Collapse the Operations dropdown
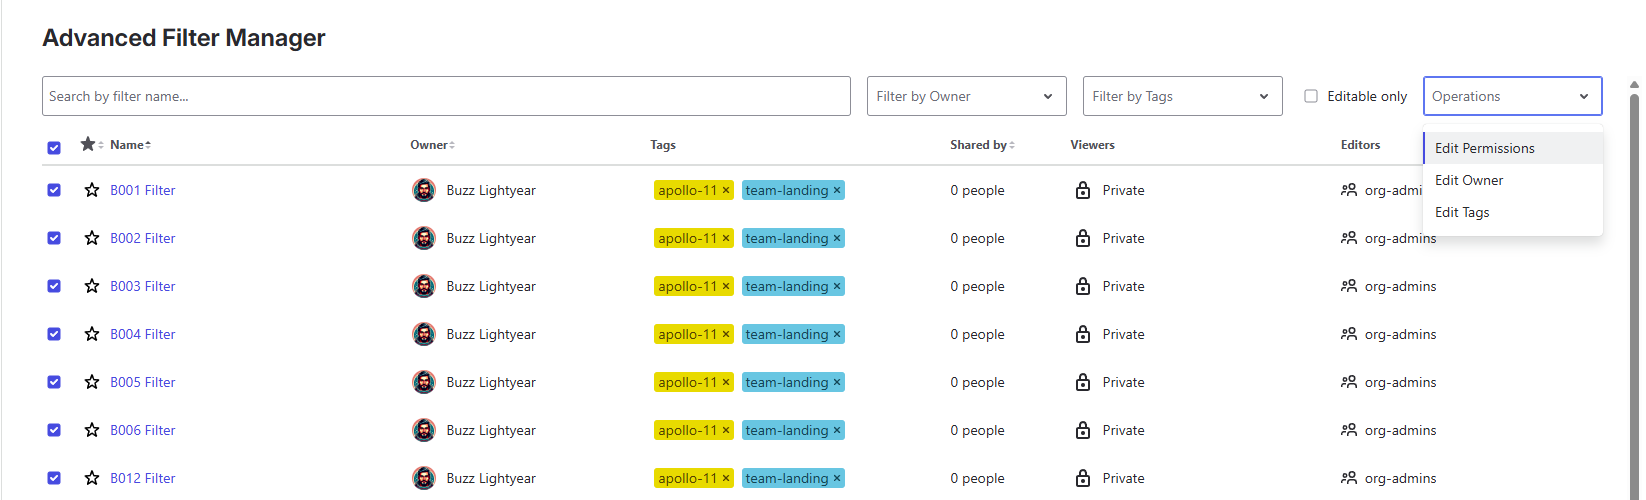1646x500 pixels. click(x=1513, y=96)
